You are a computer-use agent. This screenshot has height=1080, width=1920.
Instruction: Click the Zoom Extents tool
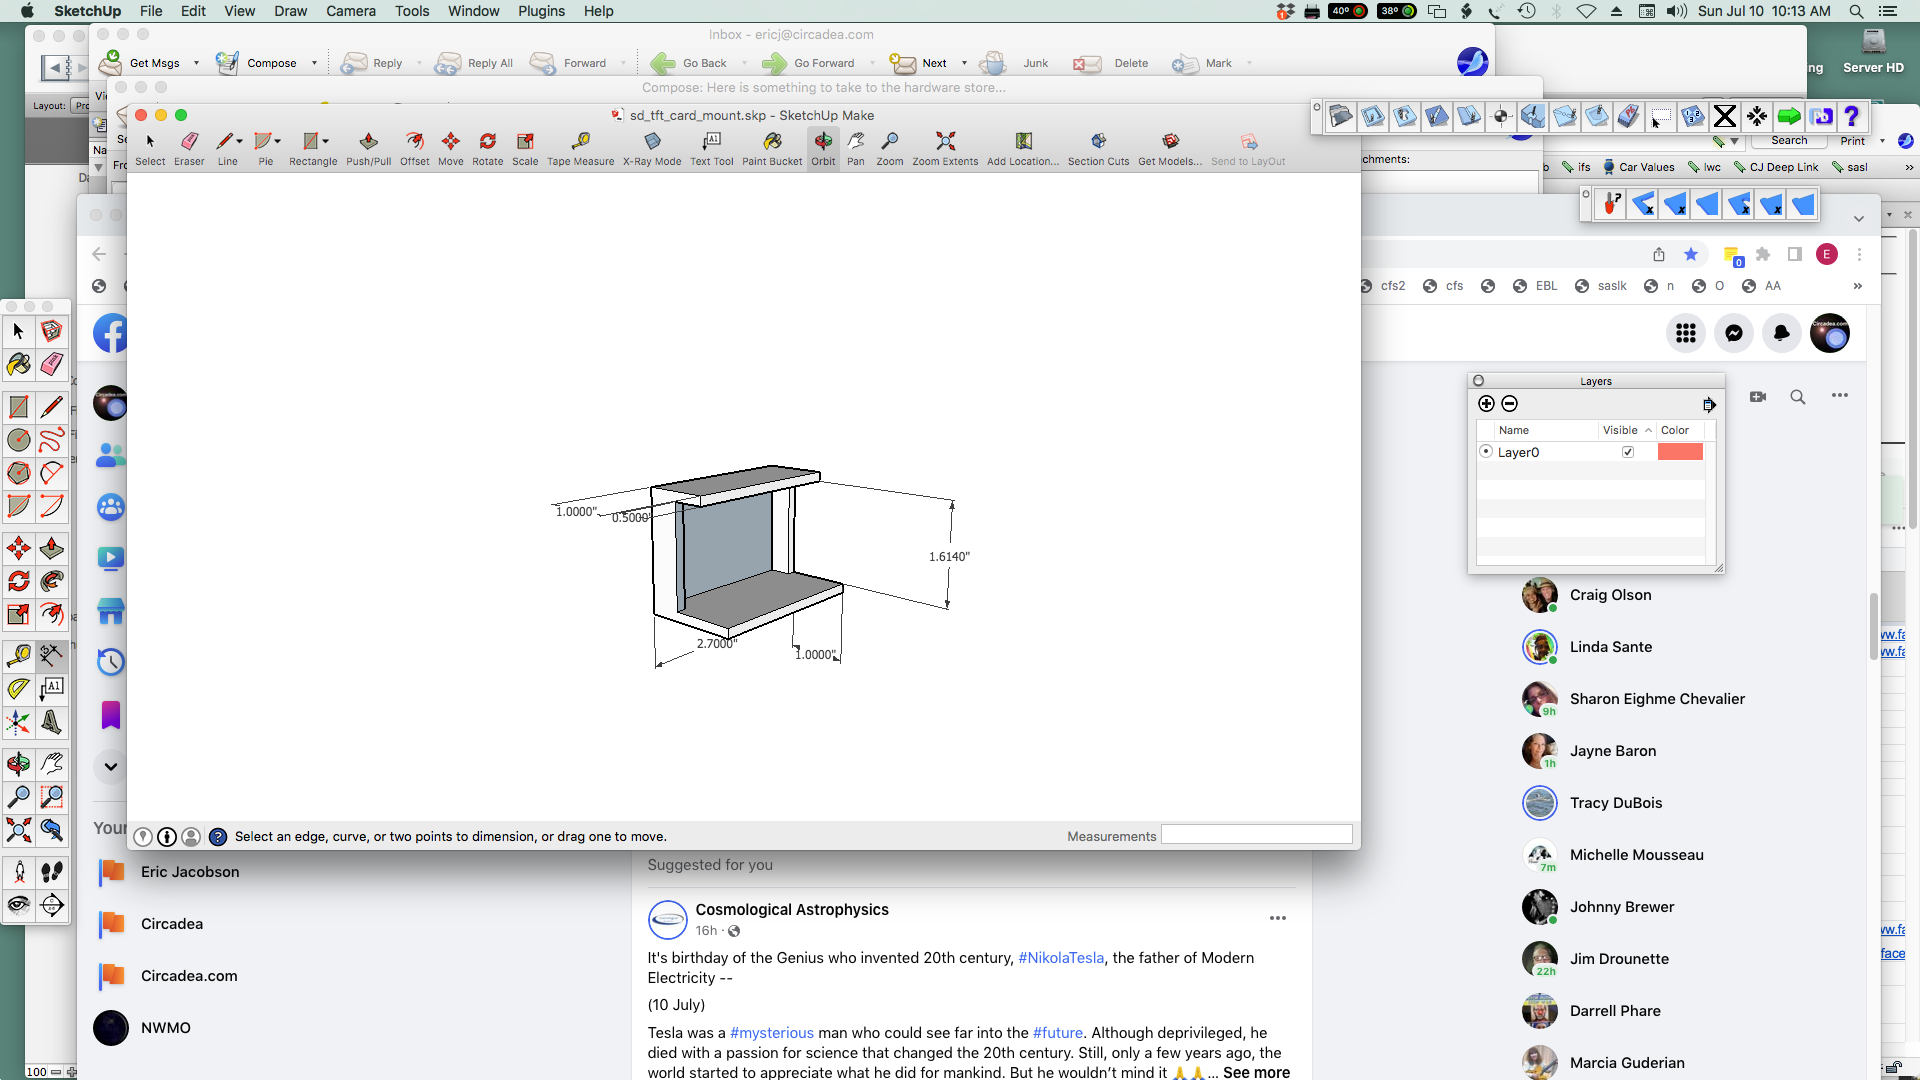[x=945, y=147]
